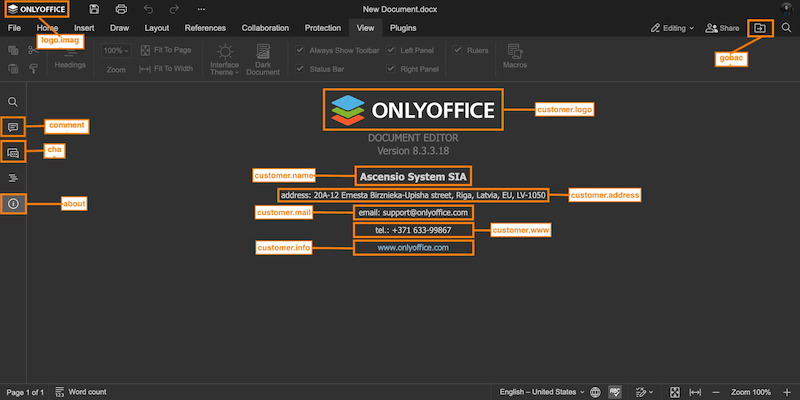
Task: Toggle spell checking icon in status bar
Action: [x=617, y=392]
